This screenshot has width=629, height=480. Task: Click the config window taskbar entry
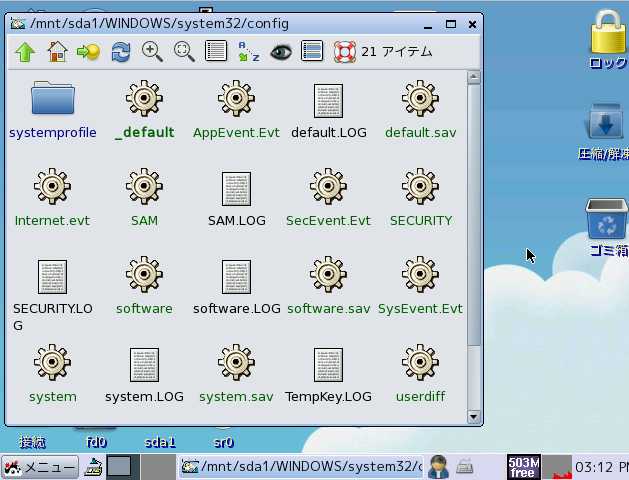pos(300,467)
